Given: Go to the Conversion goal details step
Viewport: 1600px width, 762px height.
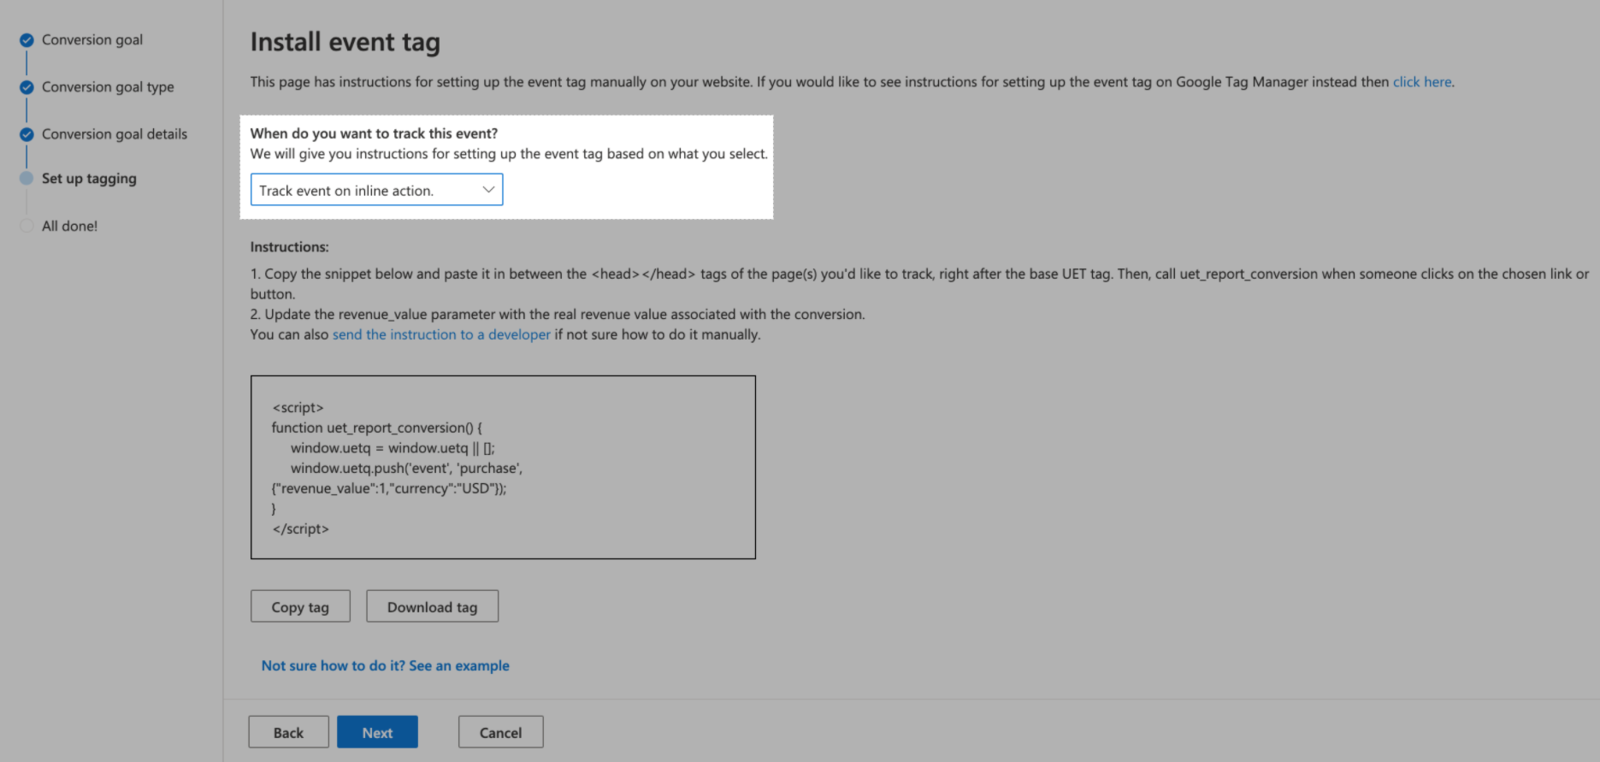Looking at the screenshot, I should pos(114,134).
